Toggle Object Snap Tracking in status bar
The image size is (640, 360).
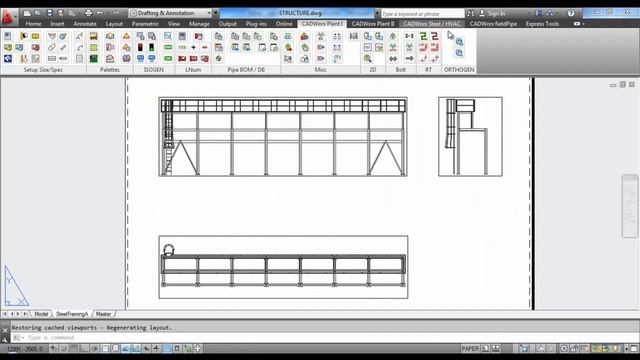coord(126,349)
